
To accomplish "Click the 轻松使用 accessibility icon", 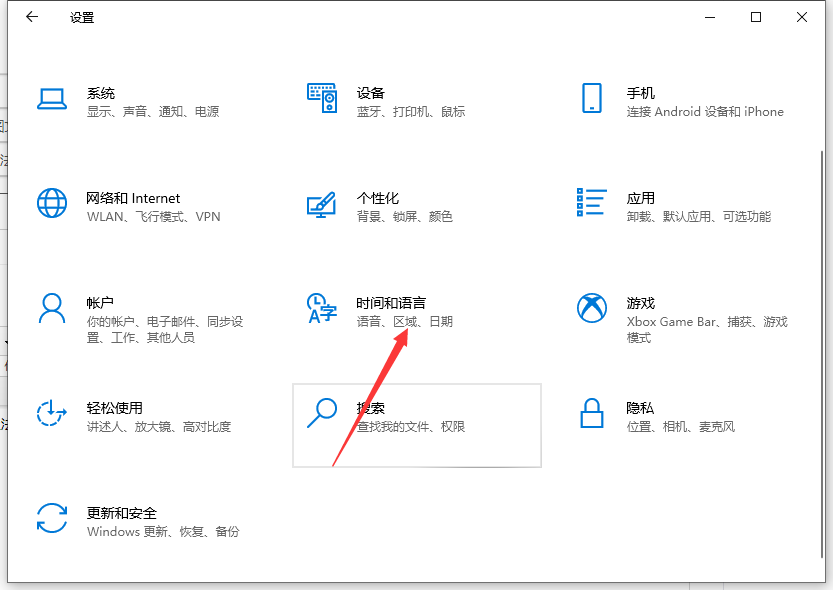I will tap(52, 414).
